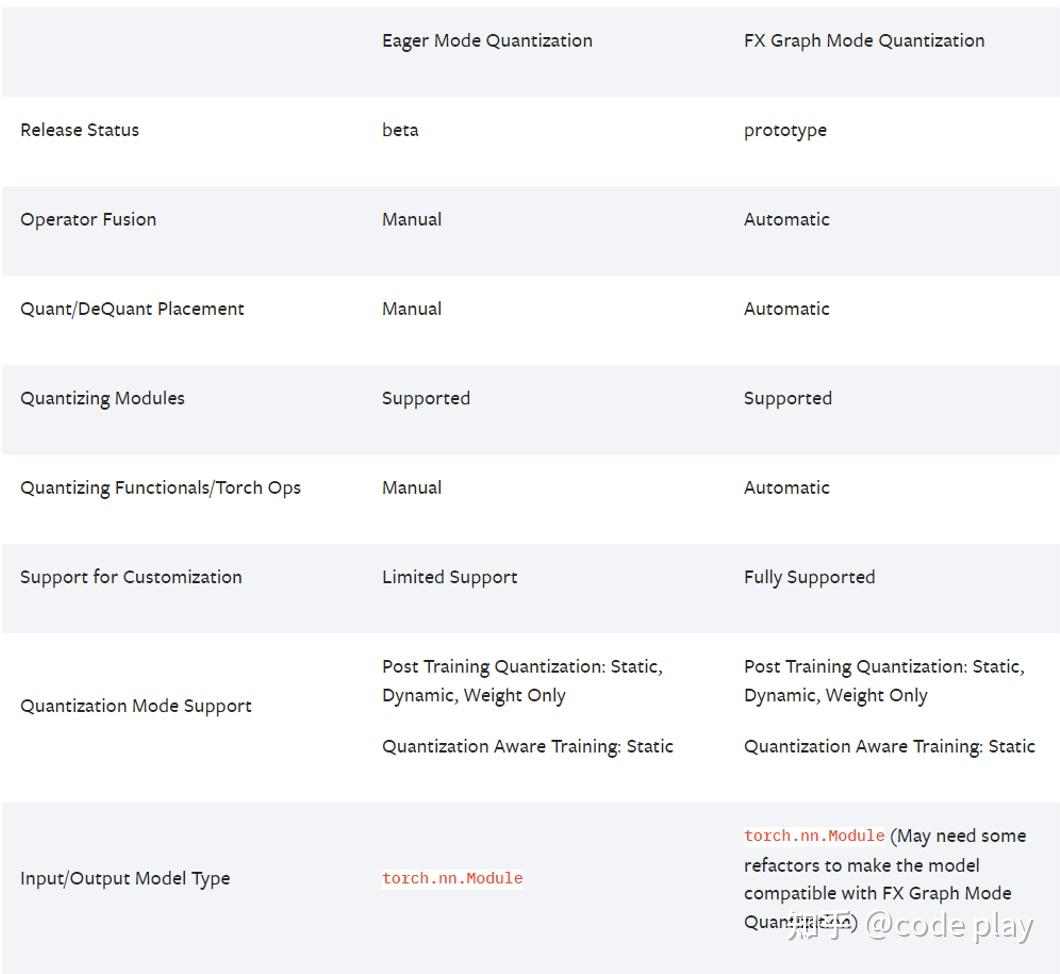The image size is (1060, 974).
Task: Select the Operator Fusion row label
Action: tap(88, 219)
